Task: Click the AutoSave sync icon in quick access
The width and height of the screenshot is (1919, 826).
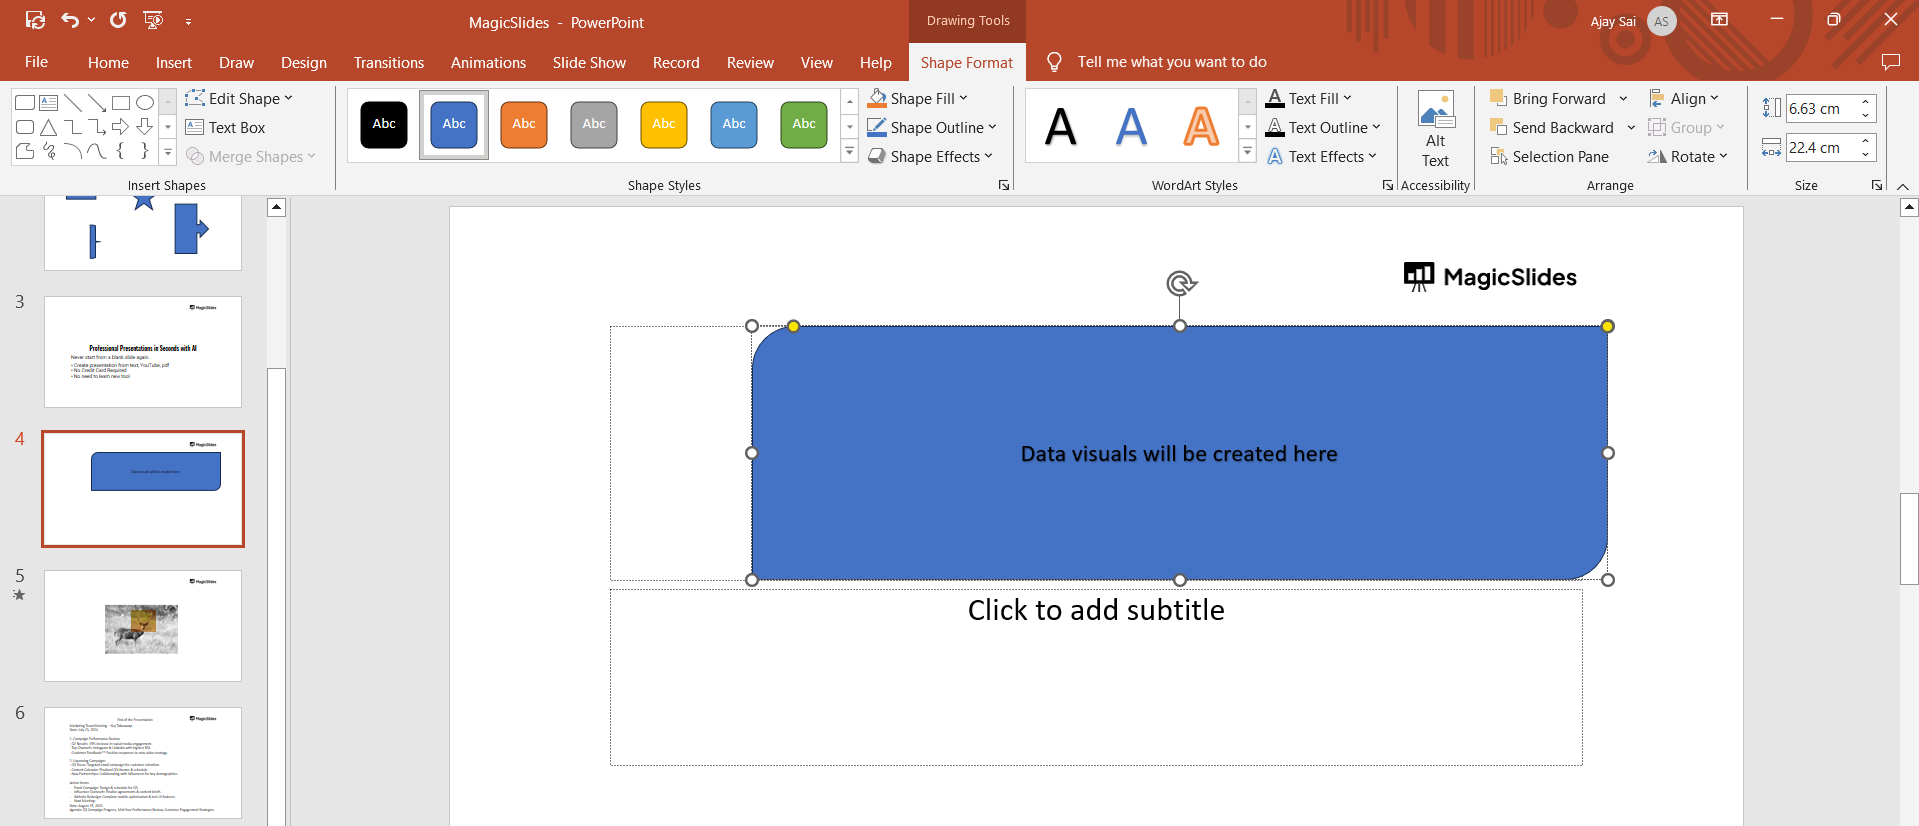Action: tap(35, 20)
